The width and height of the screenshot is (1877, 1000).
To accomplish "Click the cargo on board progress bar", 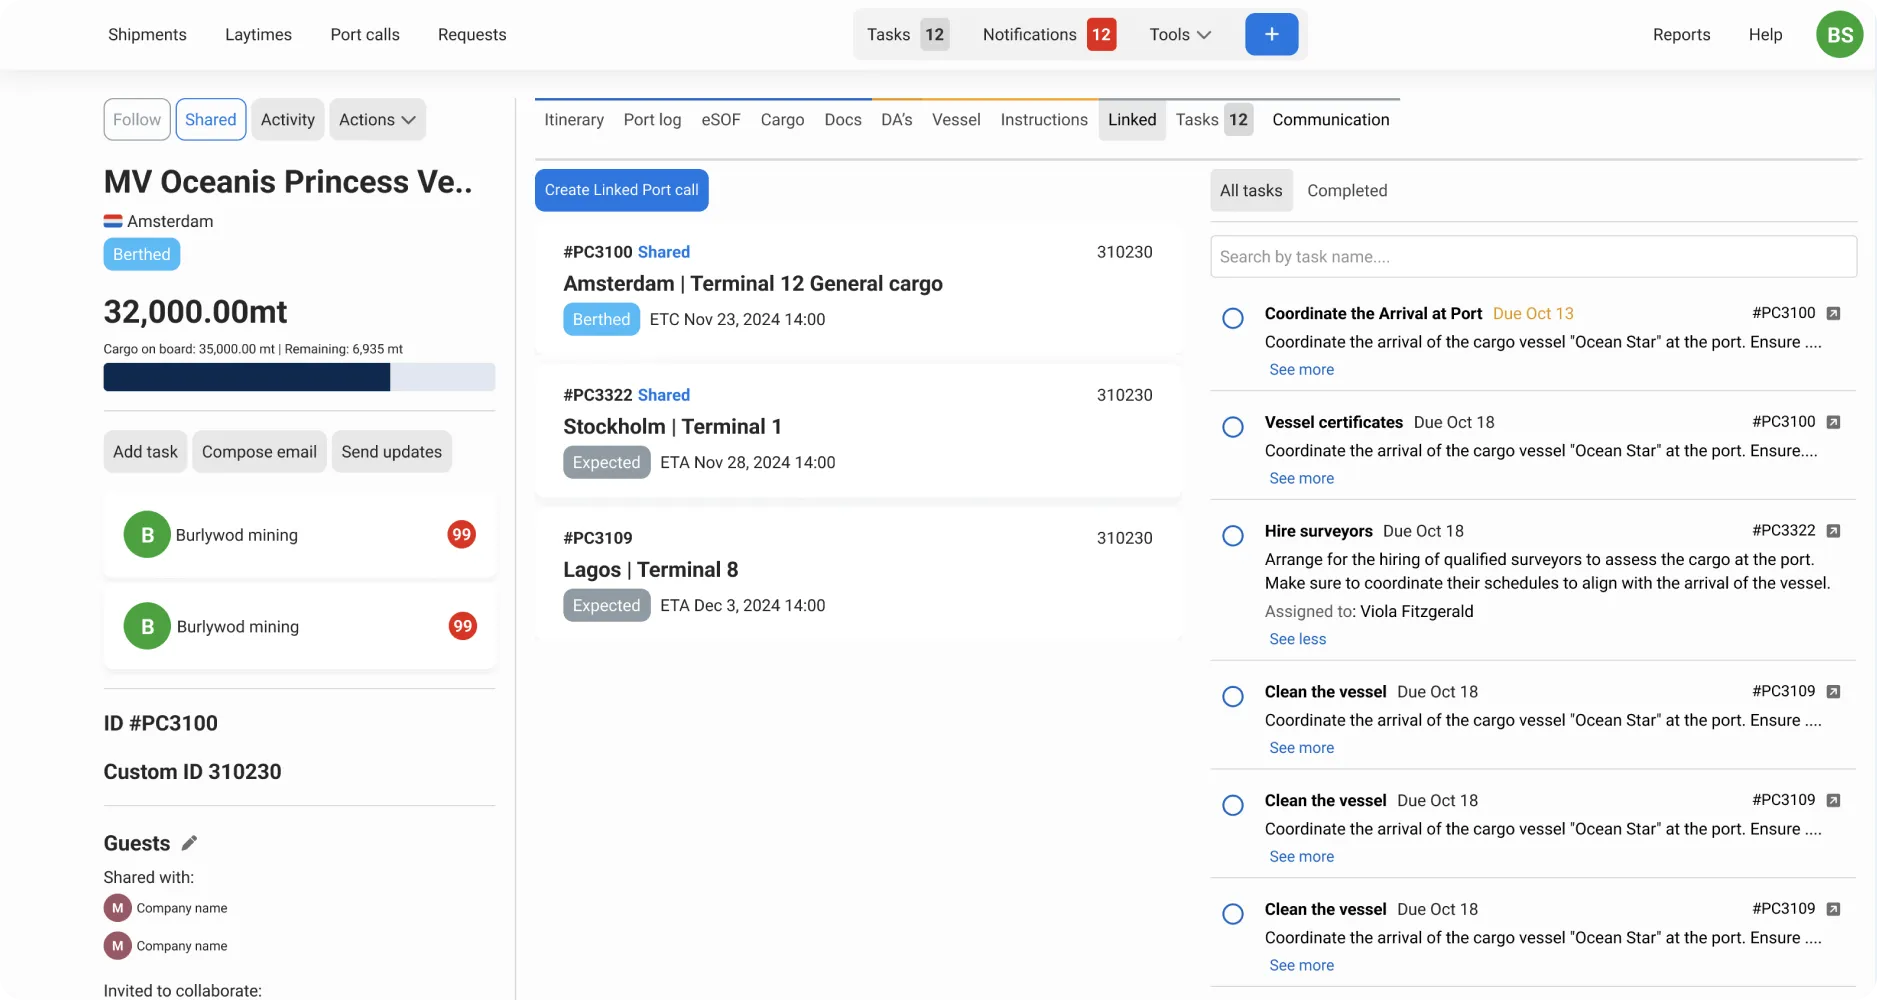I will click(x=299, y=377).
